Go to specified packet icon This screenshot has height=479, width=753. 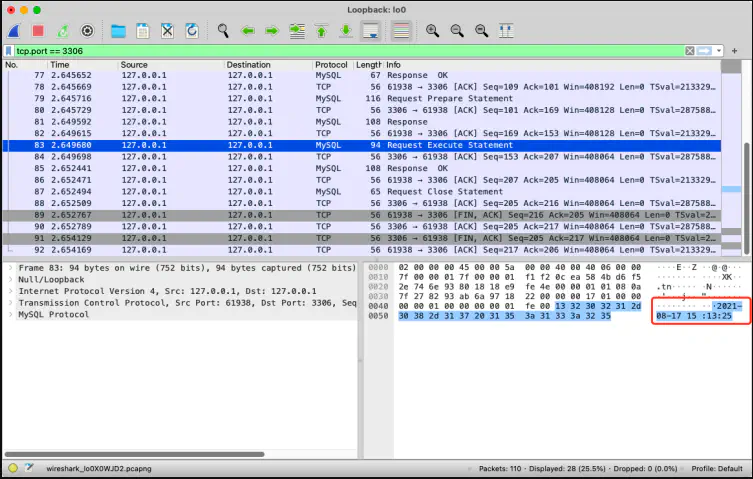click(297, 31)
